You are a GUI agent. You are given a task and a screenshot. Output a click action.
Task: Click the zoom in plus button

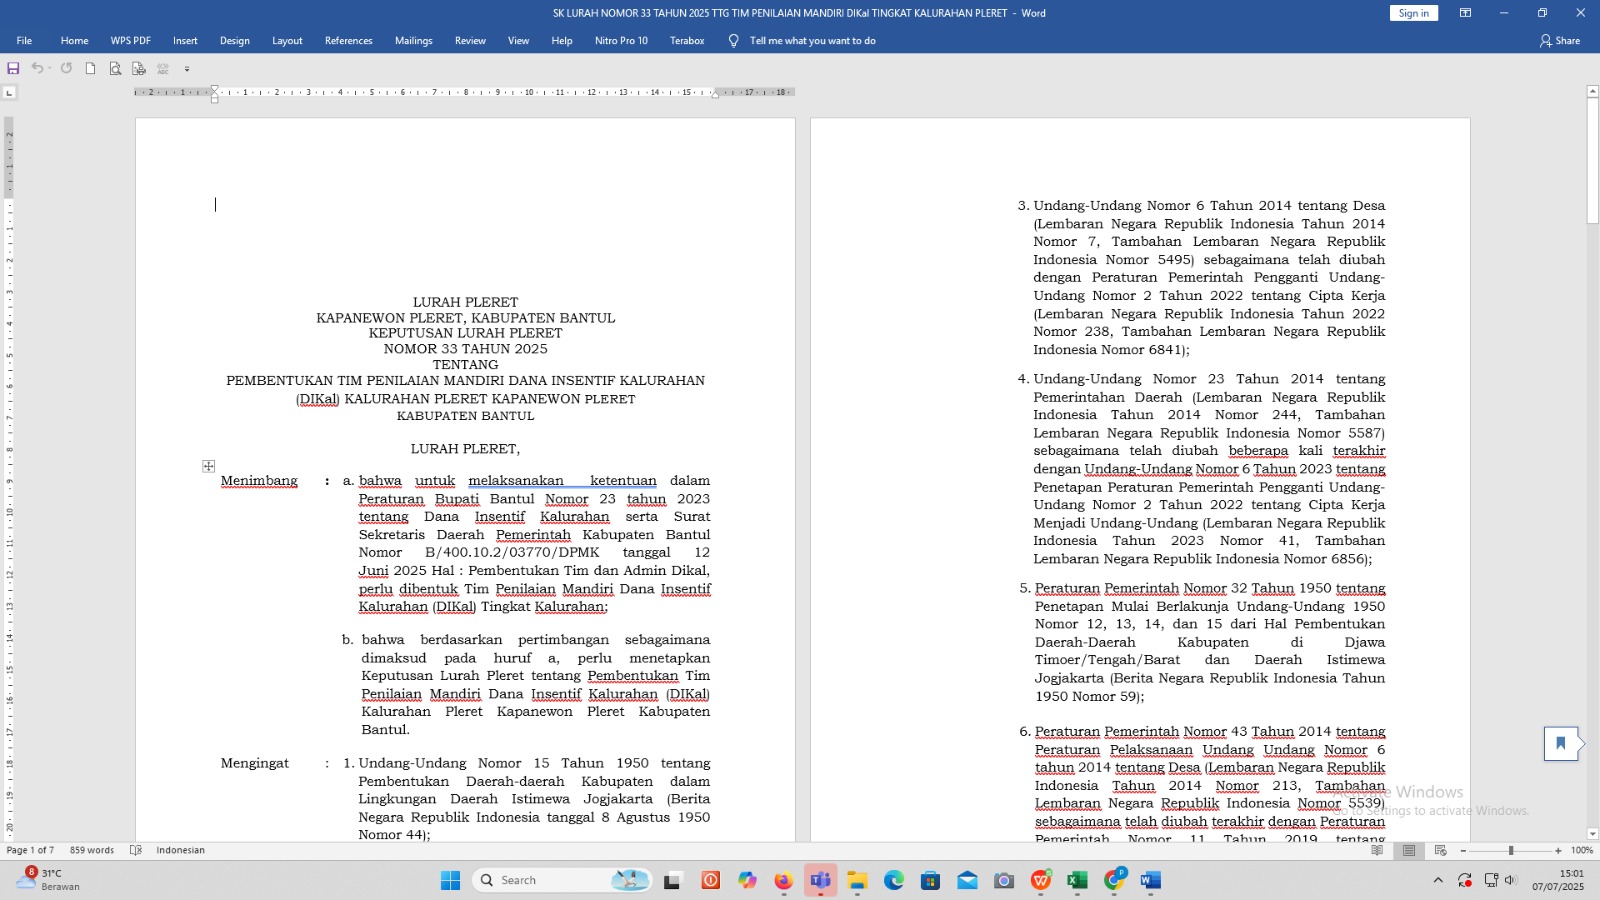pos(1558,851)
